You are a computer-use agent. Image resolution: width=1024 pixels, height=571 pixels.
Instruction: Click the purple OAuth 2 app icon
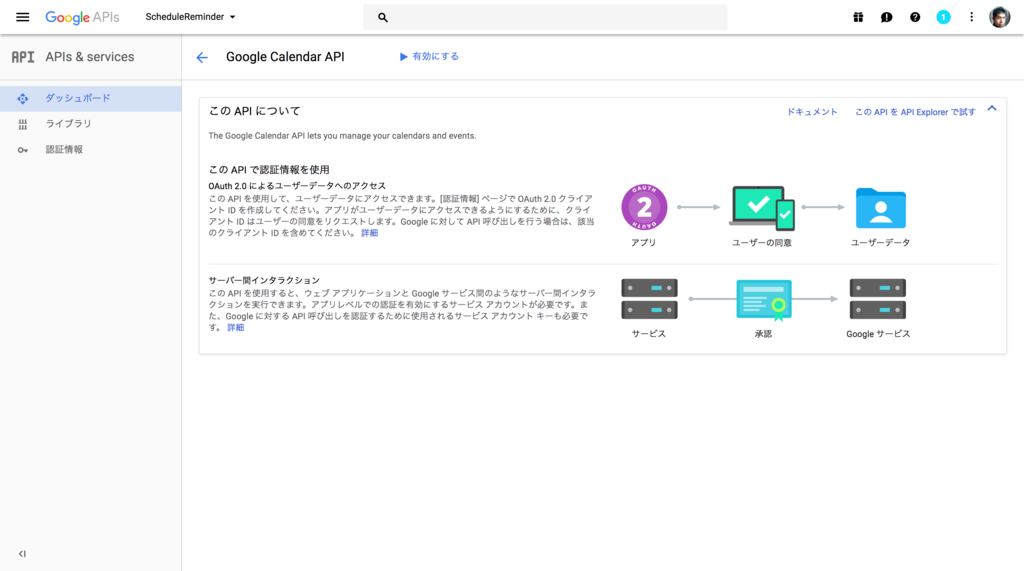(x=644, y=207)
